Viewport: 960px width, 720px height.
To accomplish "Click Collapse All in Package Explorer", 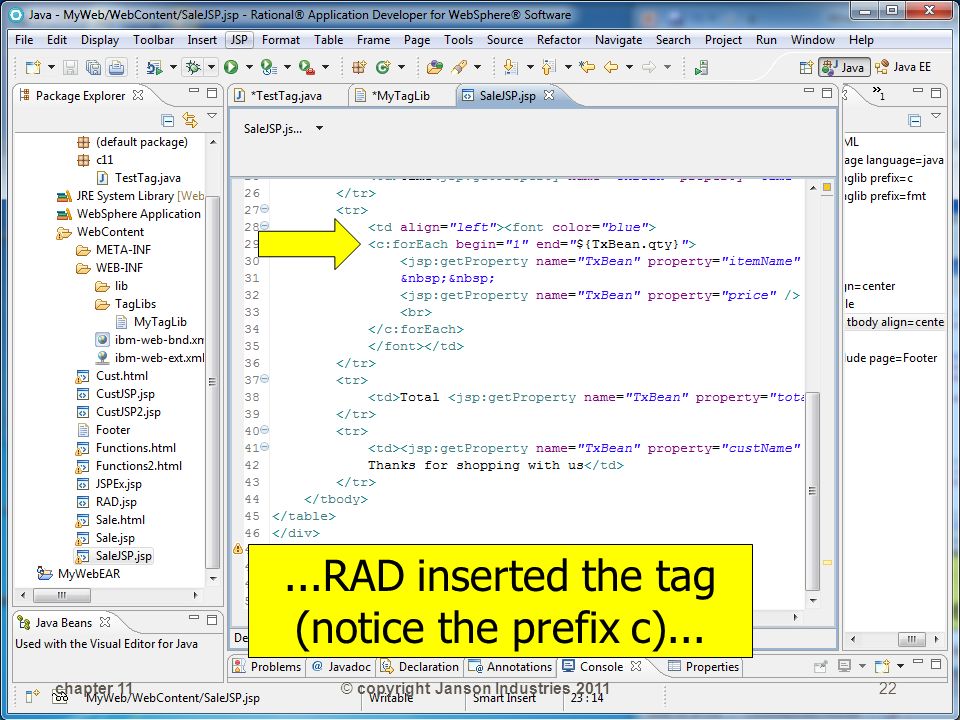I will 167,120.
